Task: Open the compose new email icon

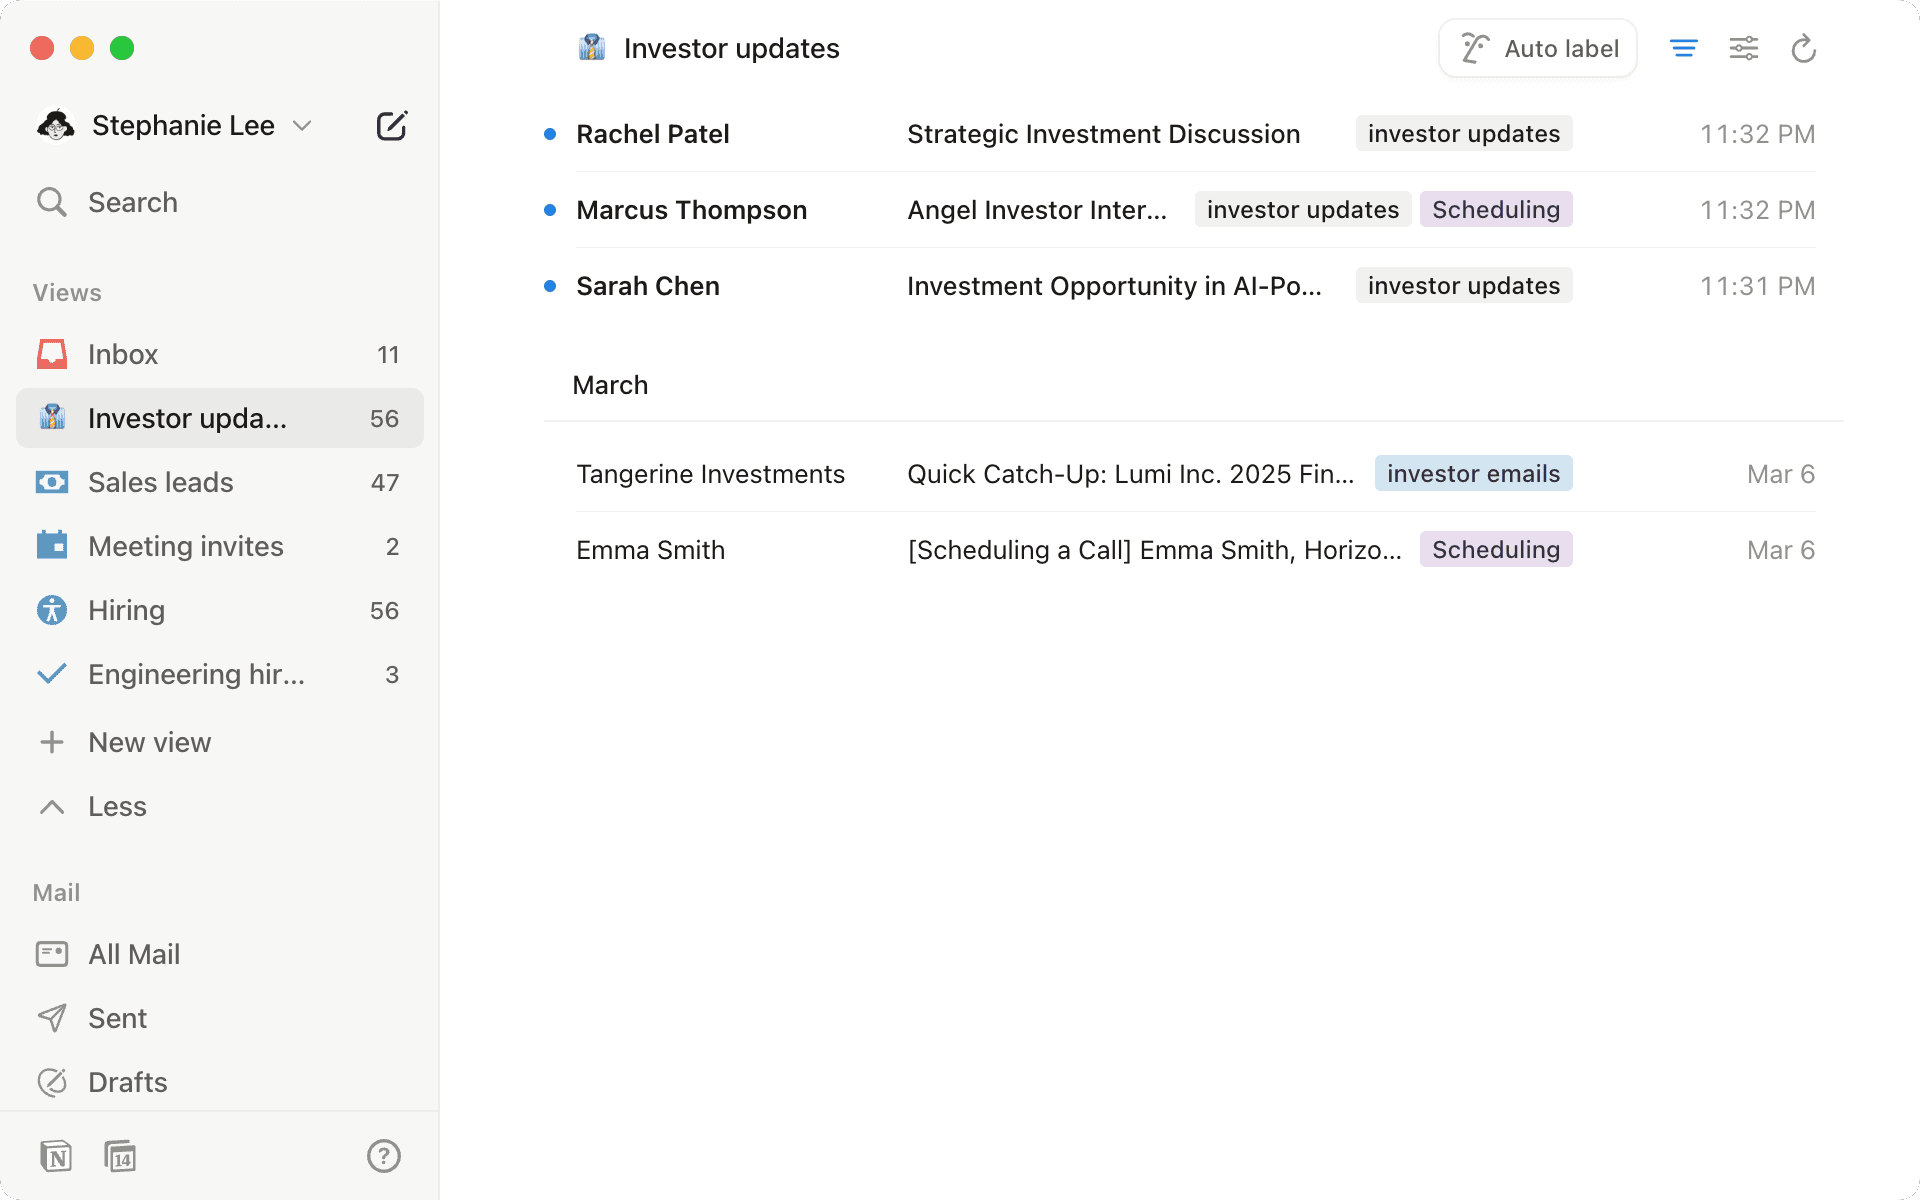Action: (392, 125)
